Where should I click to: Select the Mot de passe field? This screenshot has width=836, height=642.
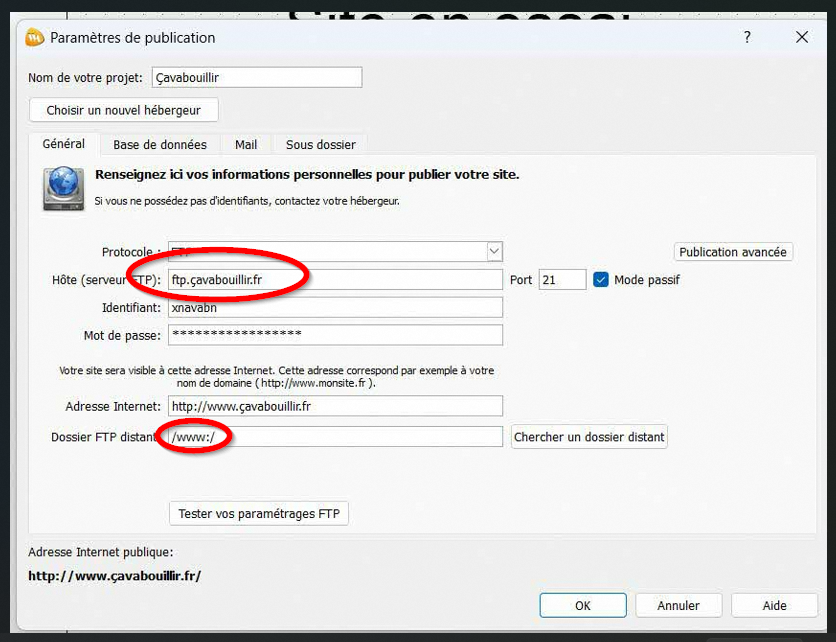click(x=335, y=335)
